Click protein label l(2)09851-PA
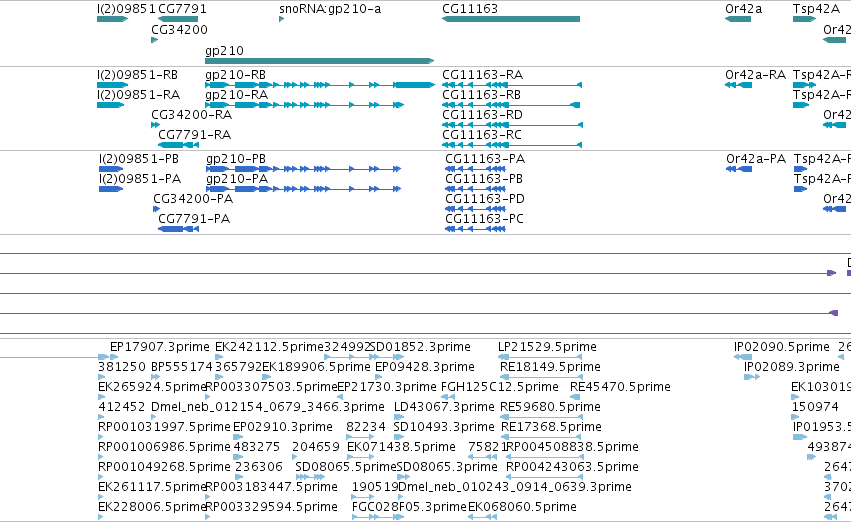The width and height of the screenshot is (851, 522). coord(140,179)
